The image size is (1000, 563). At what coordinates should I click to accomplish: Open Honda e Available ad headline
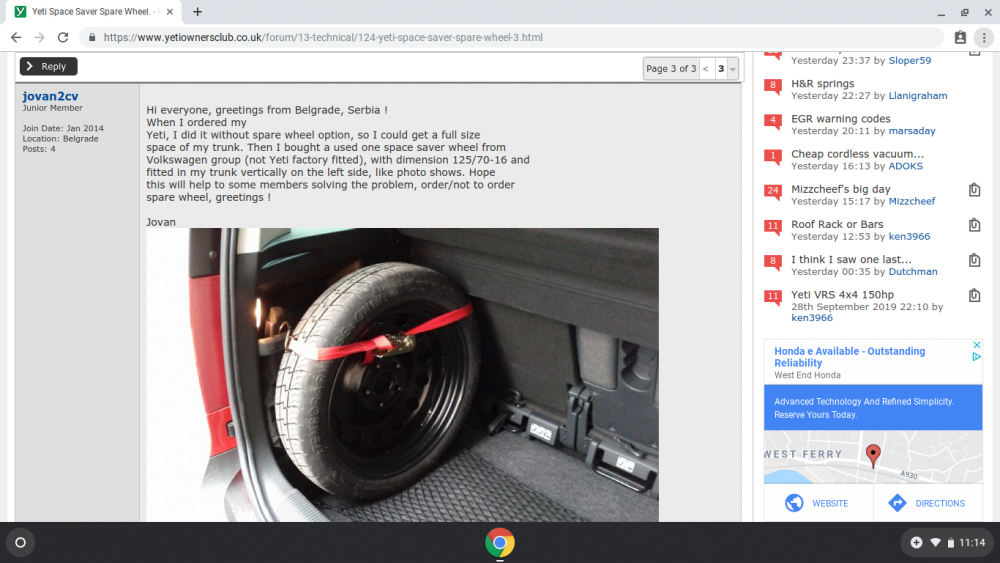849,357
